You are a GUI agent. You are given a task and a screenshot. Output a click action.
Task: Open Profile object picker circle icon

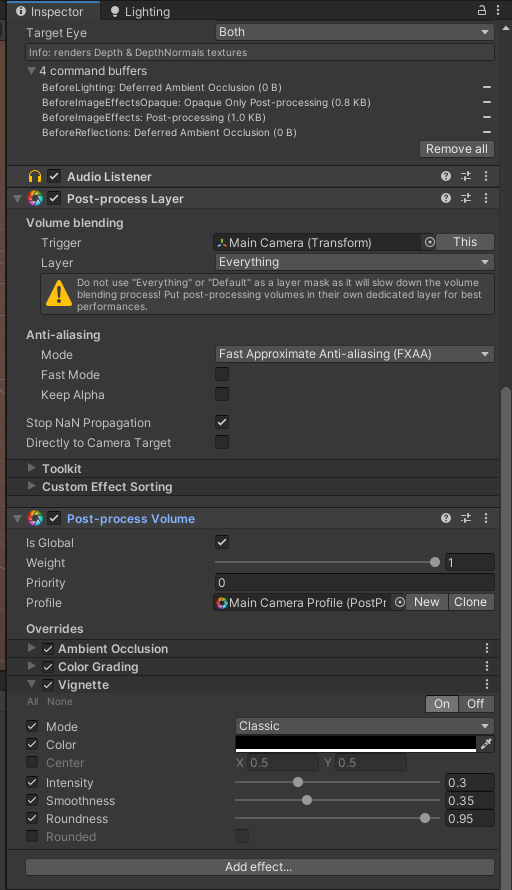[x=400, y=602]
